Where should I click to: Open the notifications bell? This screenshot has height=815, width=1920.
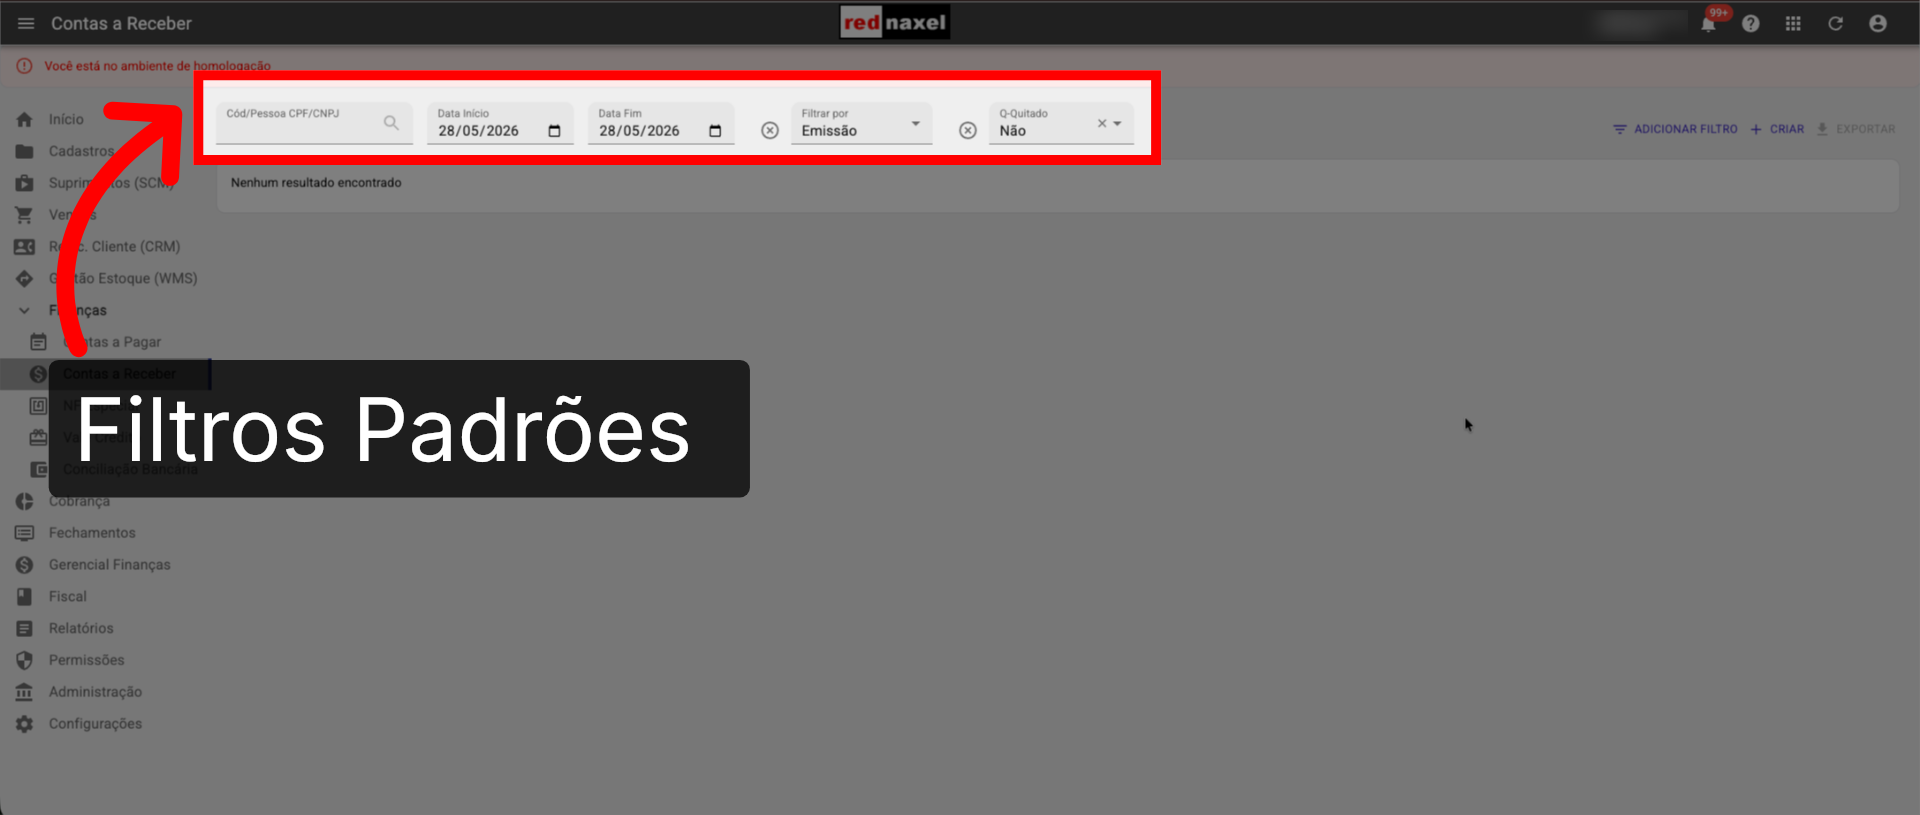coord(1708,24)
